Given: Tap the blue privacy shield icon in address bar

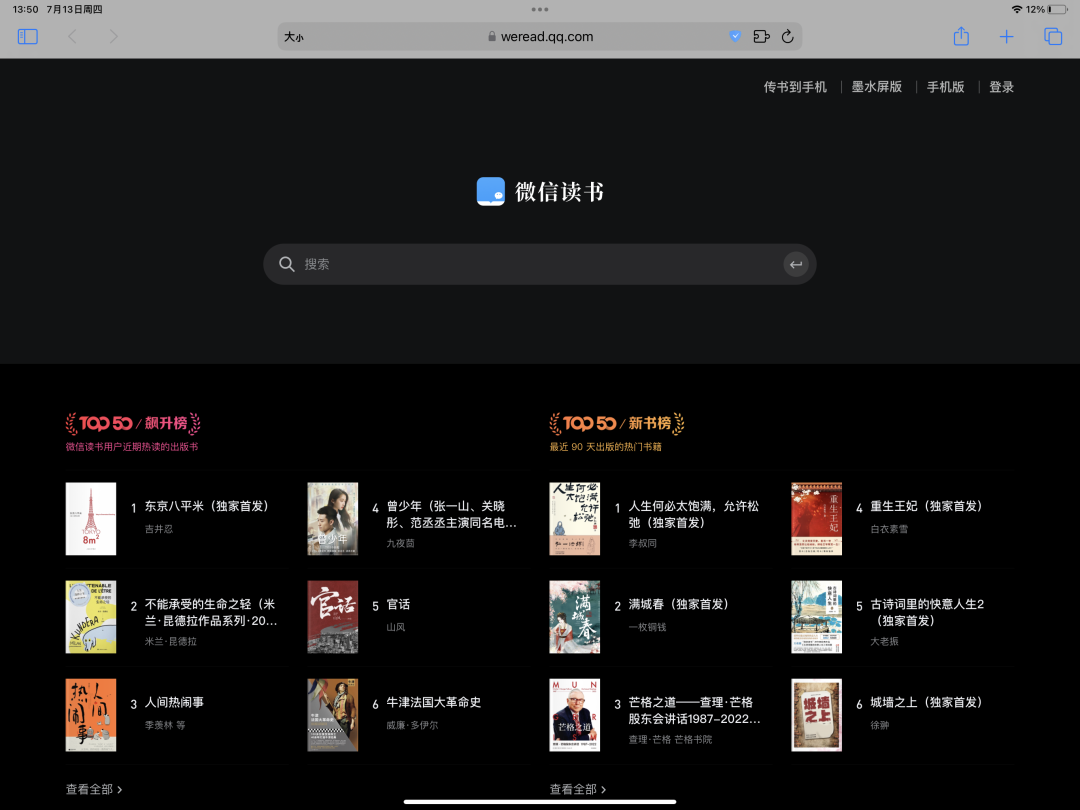Looking at the screenshot, I should [x=735, y=37].
